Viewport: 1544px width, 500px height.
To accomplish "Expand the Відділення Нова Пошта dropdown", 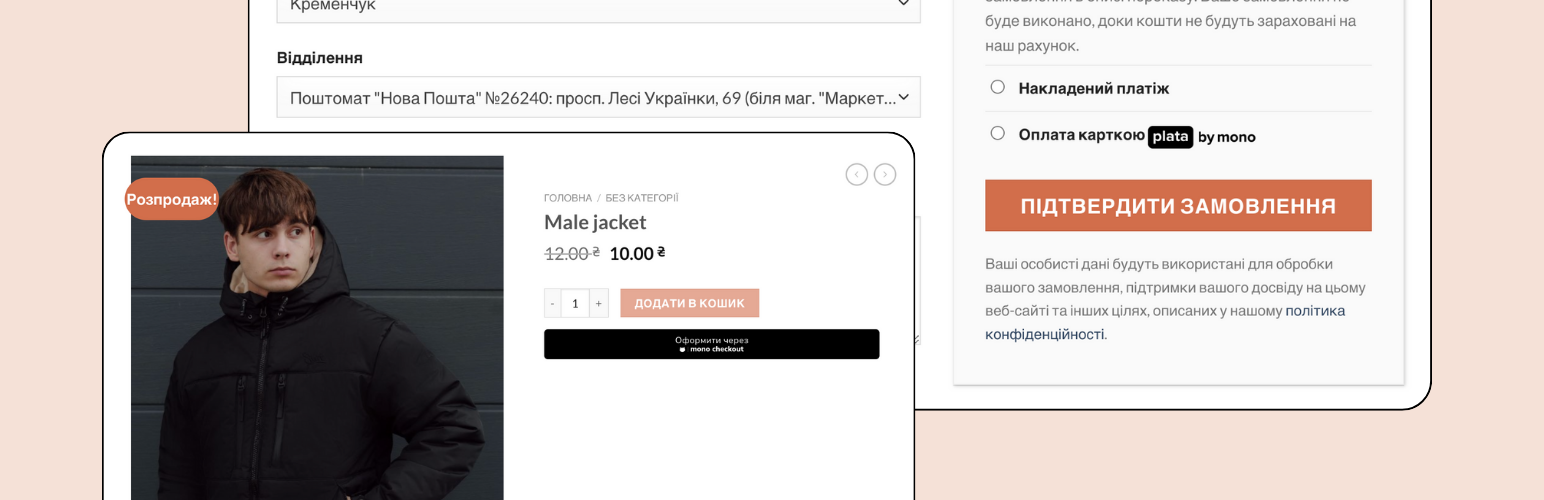I will [x=598, y=97].
